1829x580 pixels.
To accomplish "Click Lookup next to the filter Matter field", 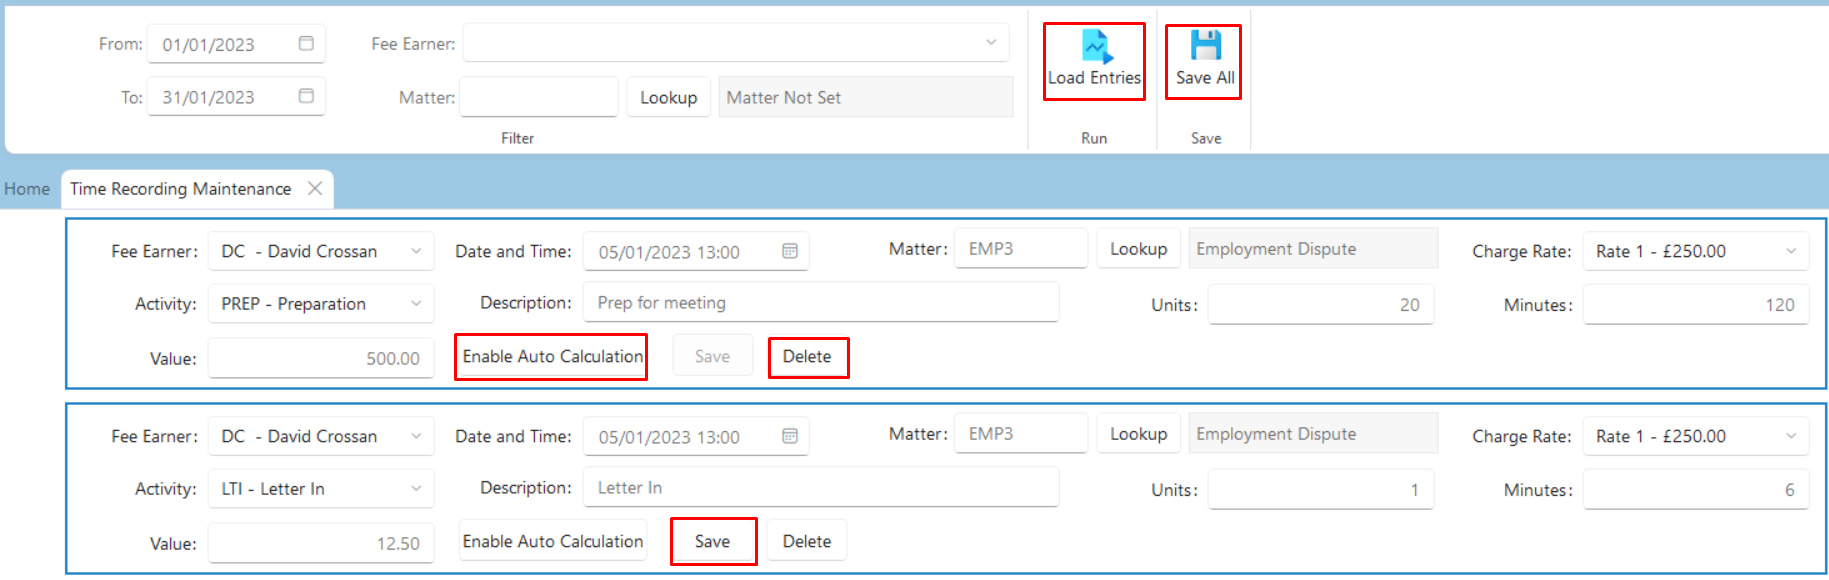I will point(669,97).
